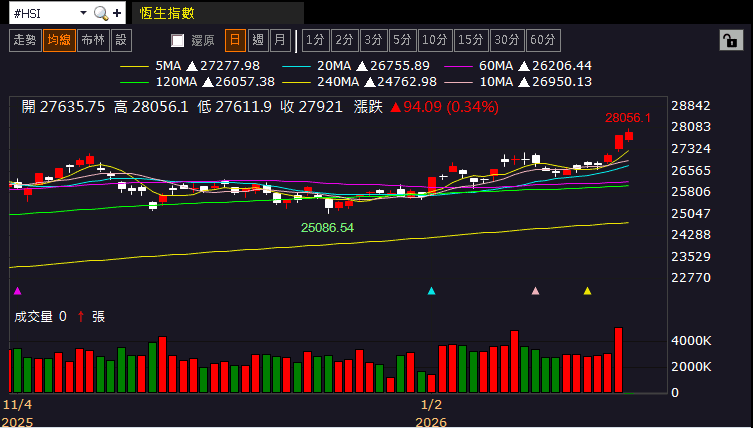Click the 240MA value 24762.98
The image size is (753, 428).
coord(407,82)
